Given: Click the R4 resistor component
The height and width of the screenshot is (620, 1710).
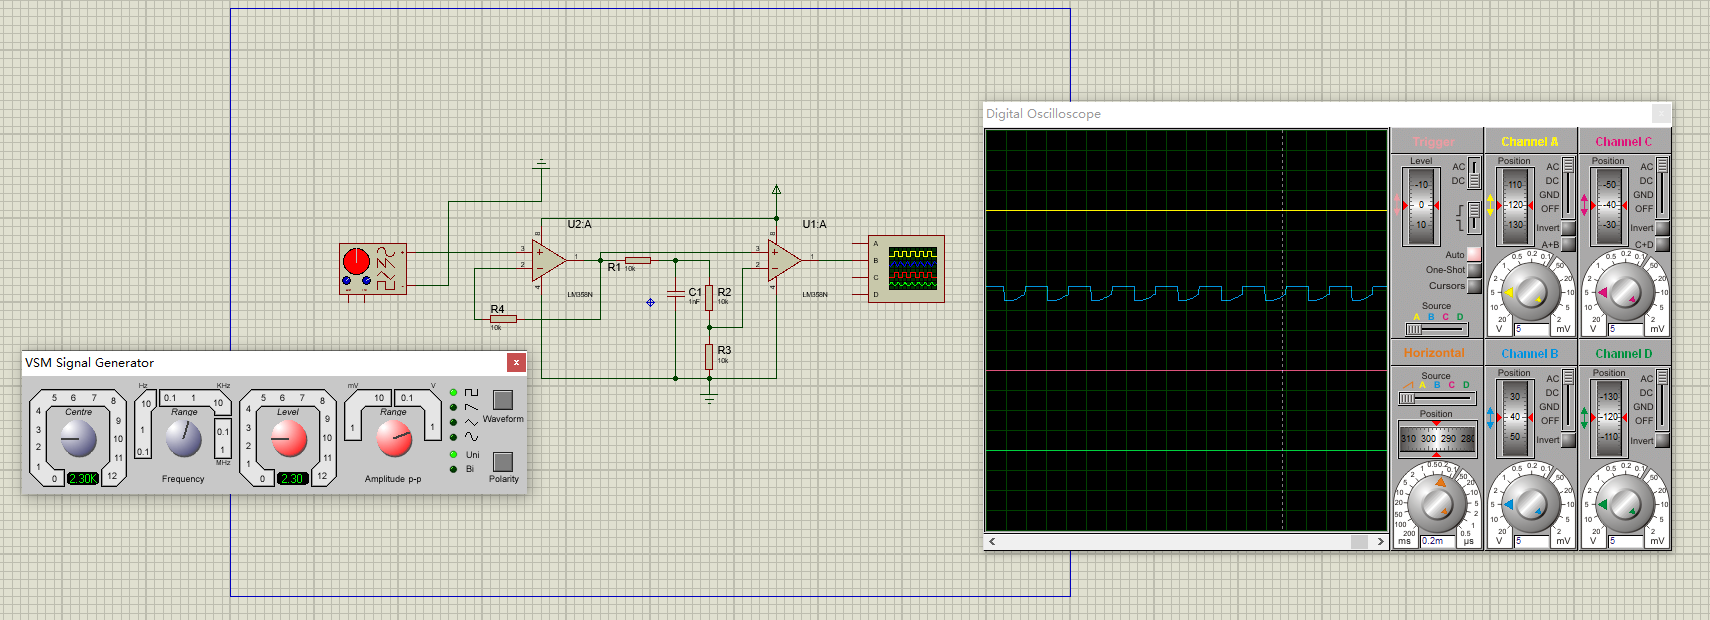Looking at the screenshot, I should (503, 319).
